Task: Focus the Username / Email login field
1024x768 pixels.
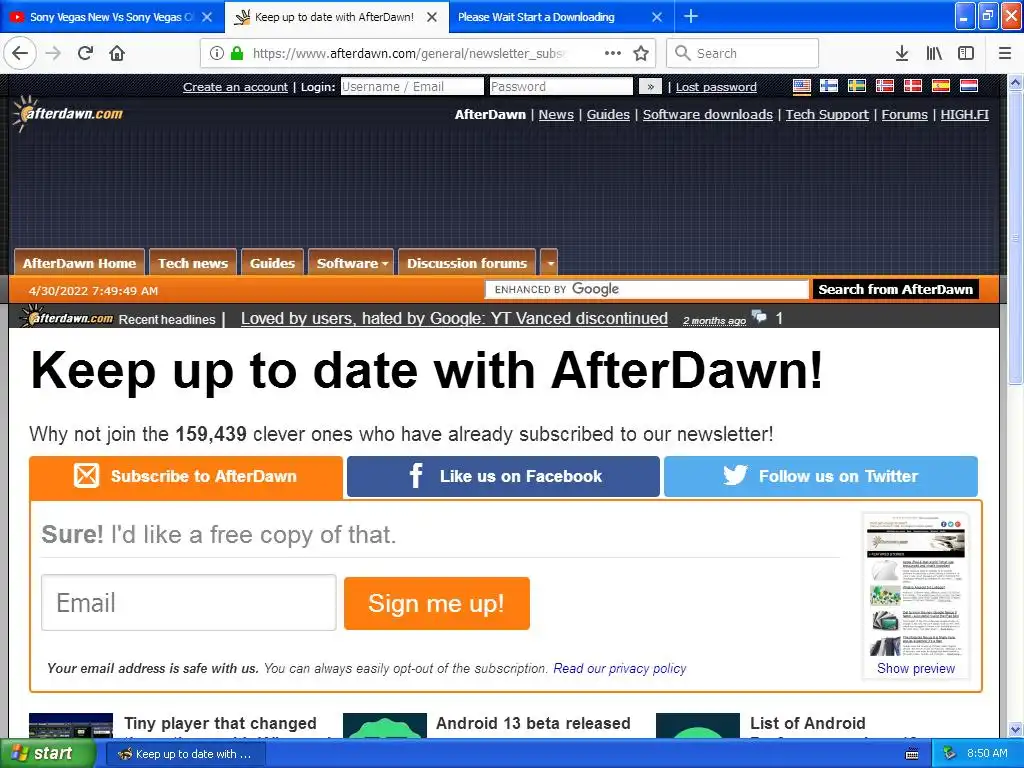Action: pos(412,86)
